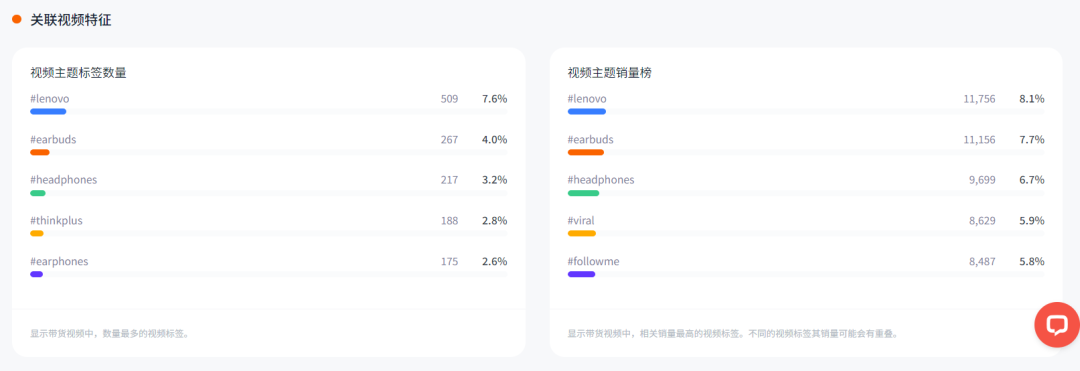Select the 视频主题标签数量 card title
The width and height of the screenshot is (1080, 371).
click(79, 73)
